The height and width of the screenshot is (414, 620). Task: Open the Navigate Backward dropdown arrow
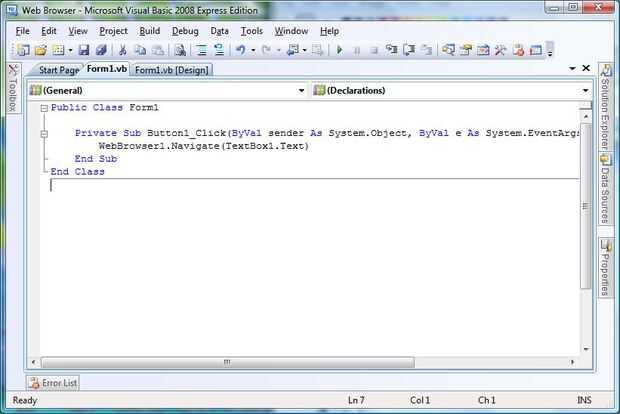point(304,50)
